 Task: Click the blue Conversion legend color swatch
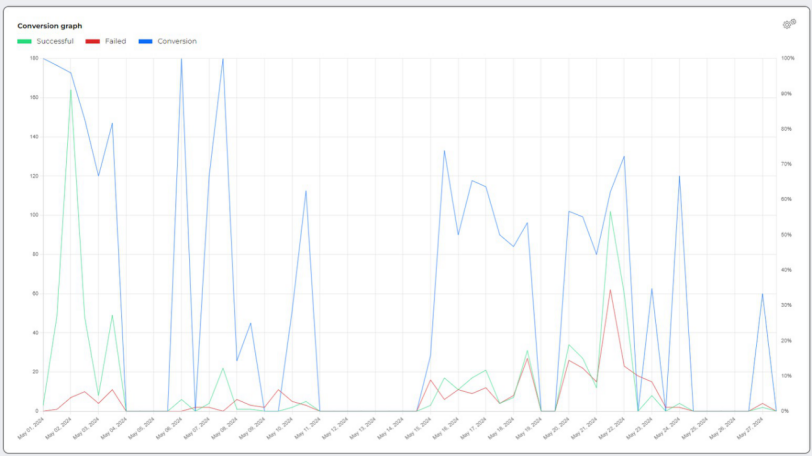pyautogui.click(x=146, y=41)
